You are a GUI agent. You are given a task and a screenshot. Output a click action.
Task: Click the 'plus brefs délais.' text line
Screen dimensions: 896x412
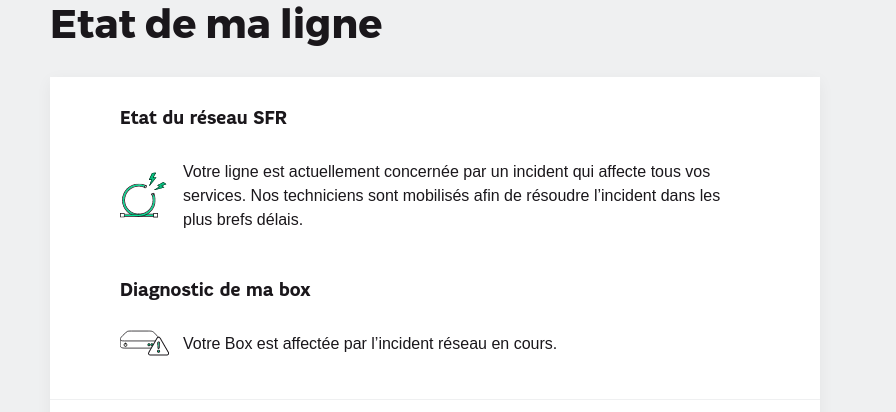[x=242, y=219]
